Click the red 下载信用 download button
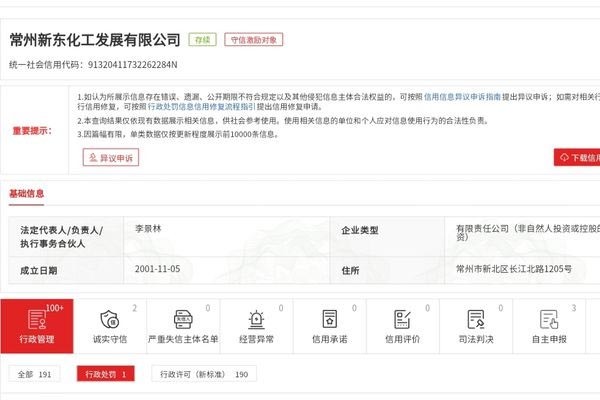The image size is (600, 400). point(577,157)
